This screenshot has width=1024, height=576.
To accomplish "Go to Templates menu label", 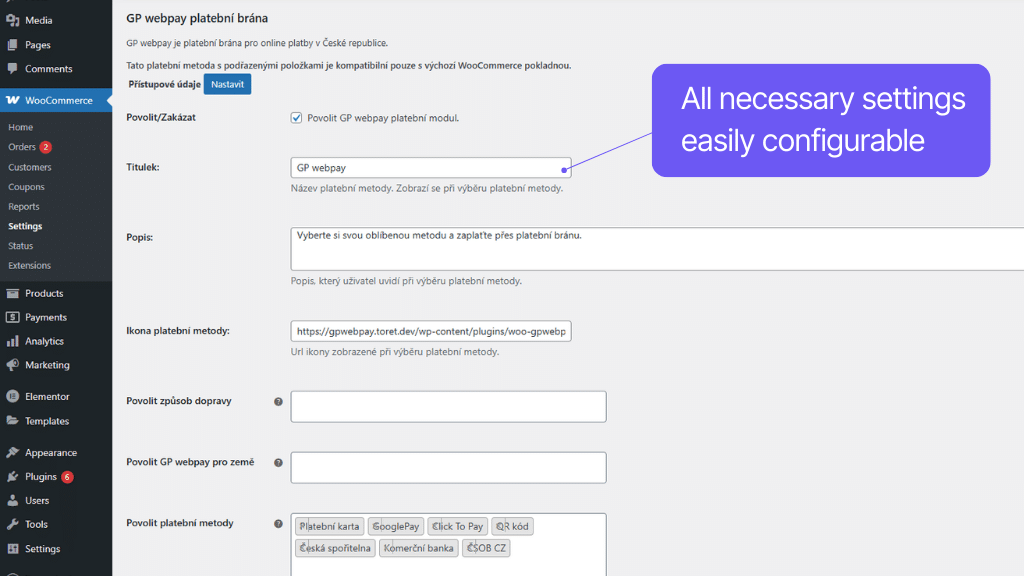I will [46, 421].
